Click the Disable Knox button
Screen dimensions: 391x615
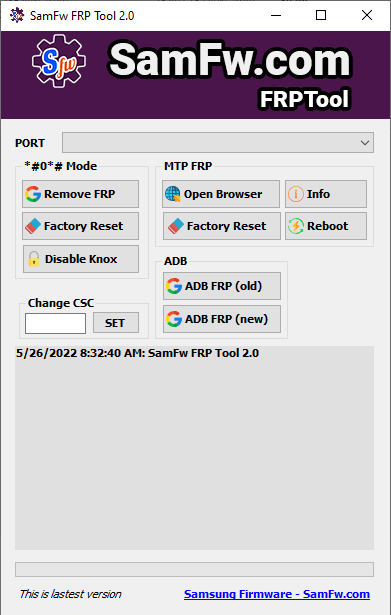[81, 259]
